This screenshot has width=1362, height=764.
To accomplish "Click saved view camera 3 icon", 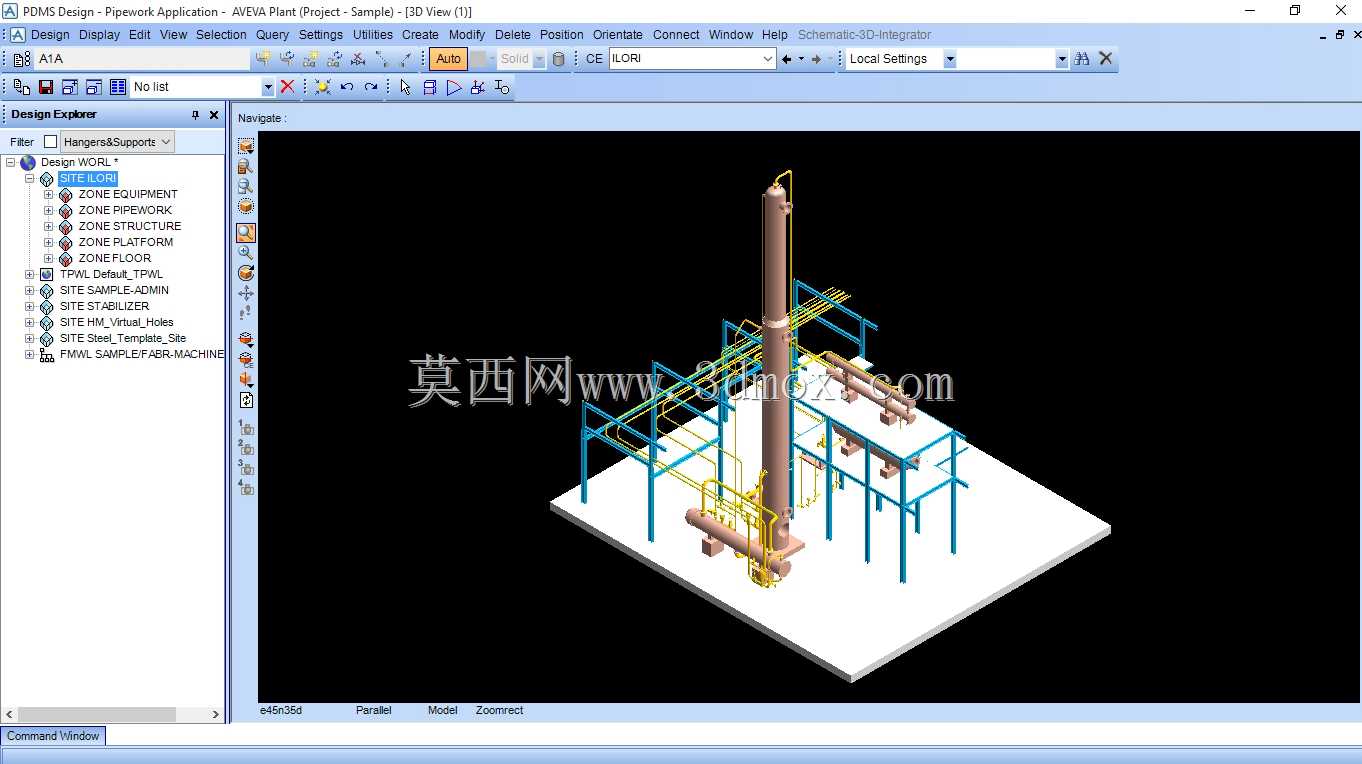I will [x=246, y=468].
